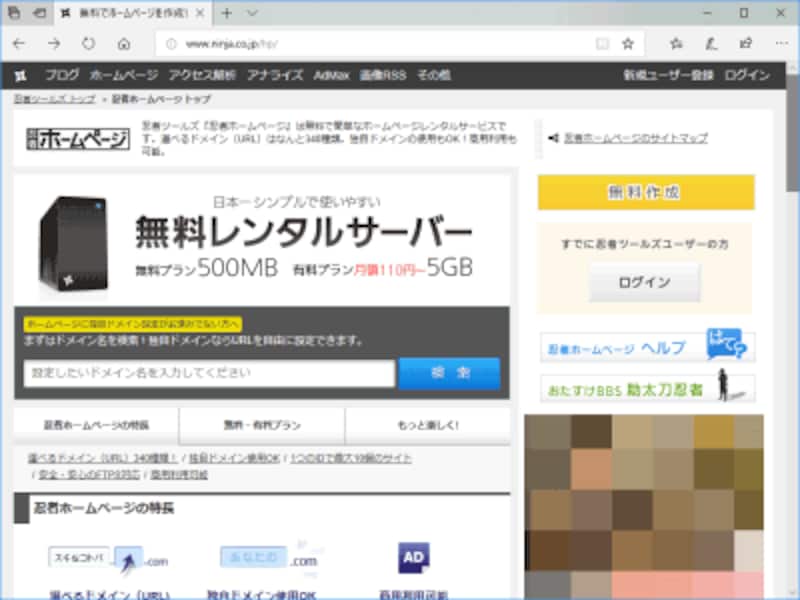The height and width of the screenshot is (600, 800).
Task: Close the current browser tab
Action: tap(200, 13)
